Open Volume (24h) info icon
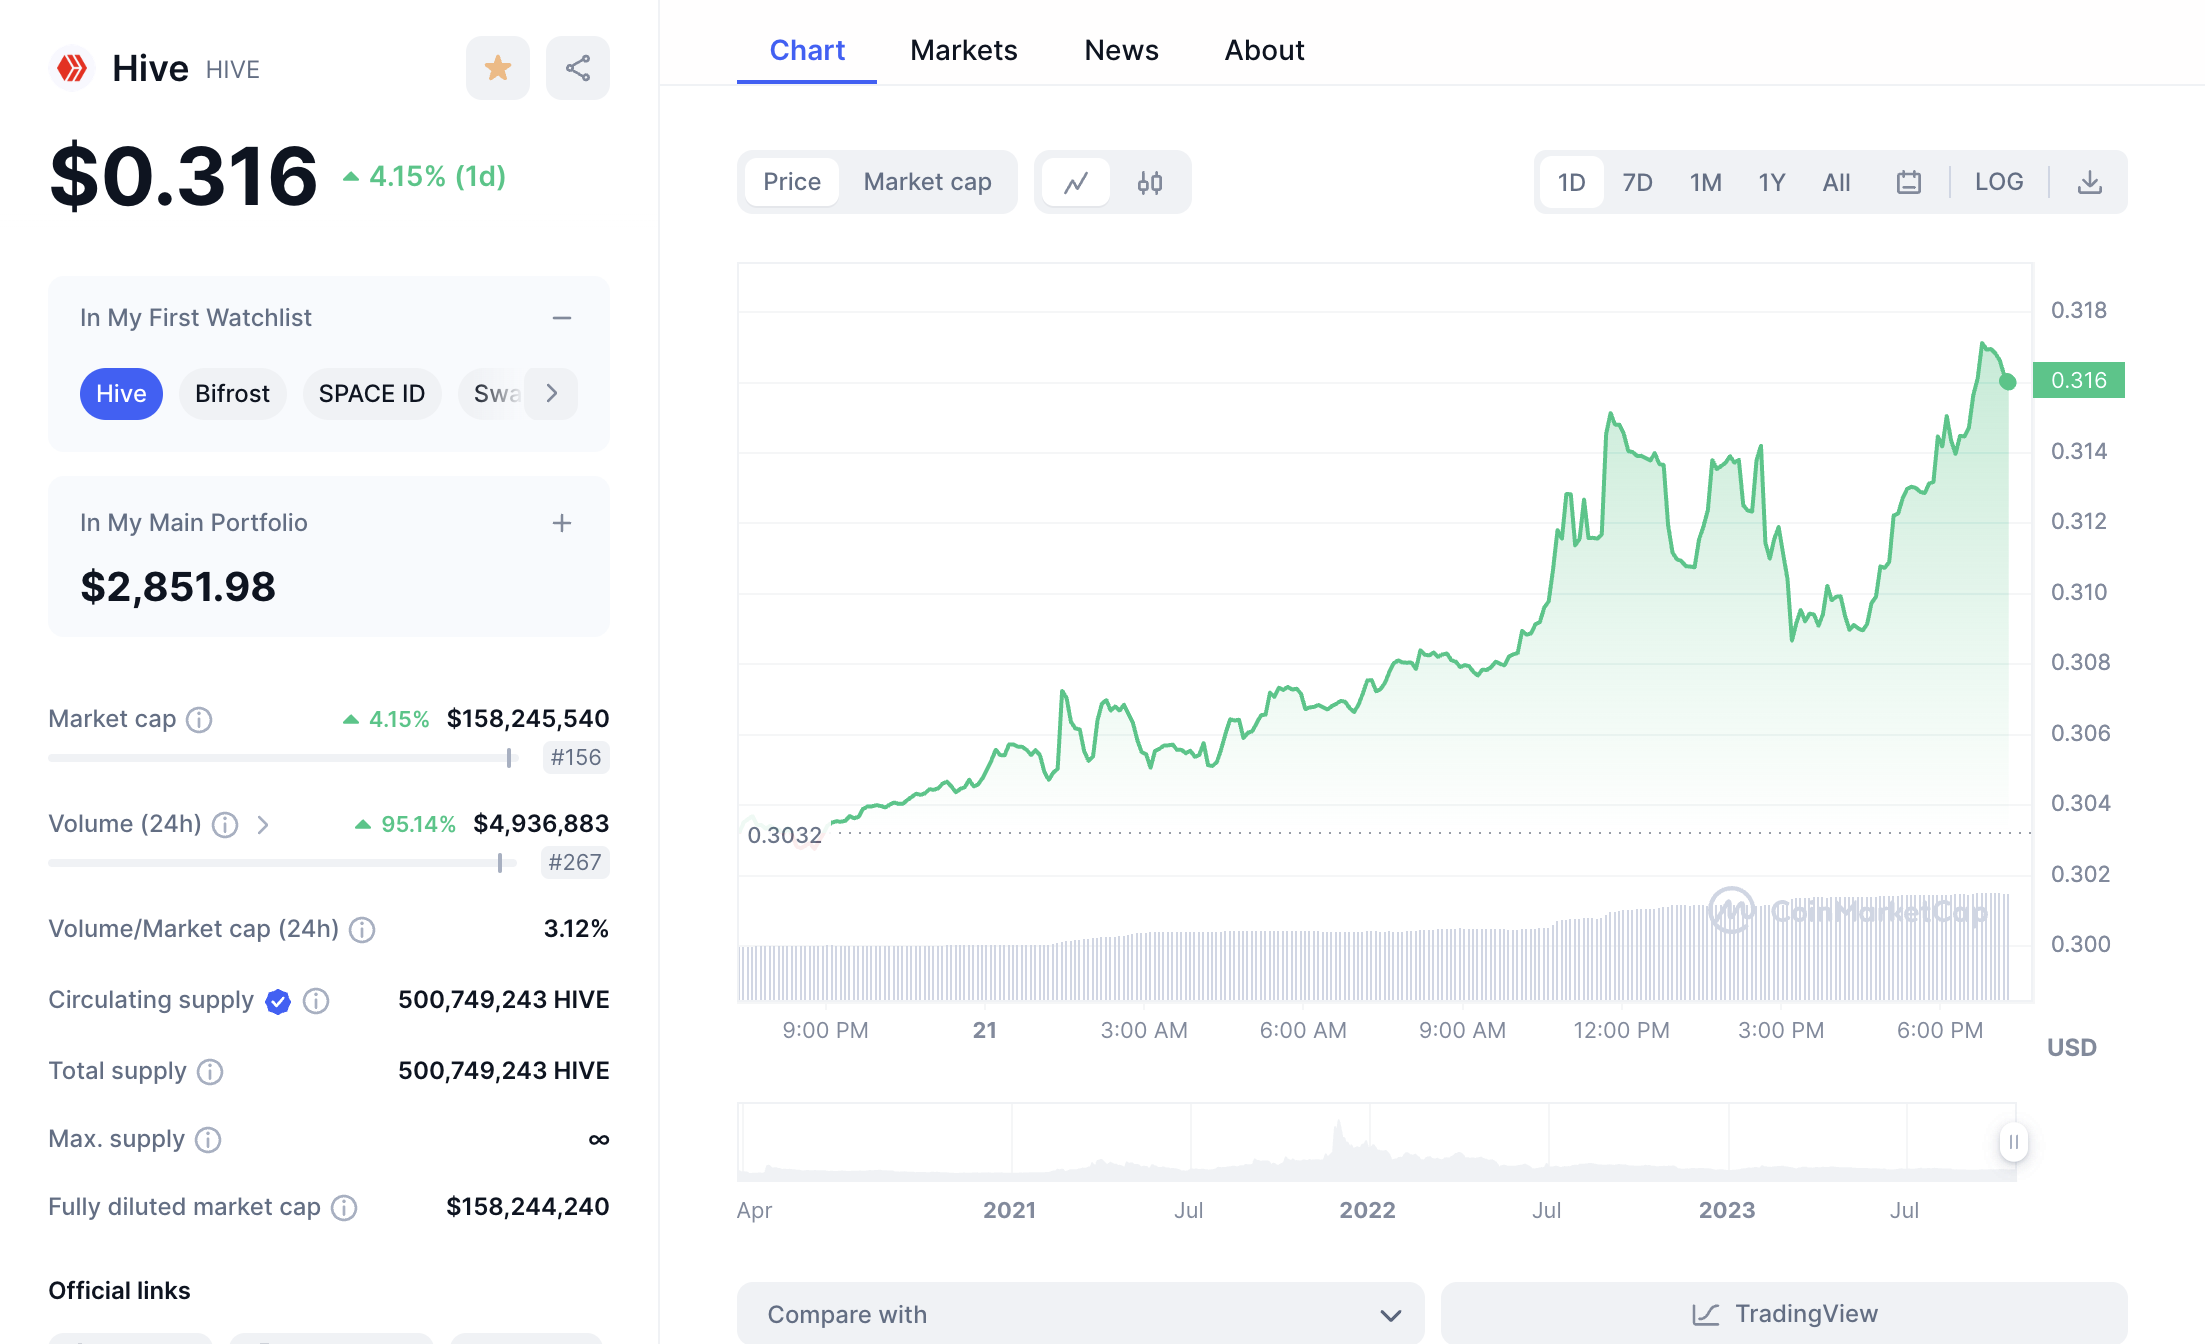The image size is (2205, 1344). tap(226, 825)
